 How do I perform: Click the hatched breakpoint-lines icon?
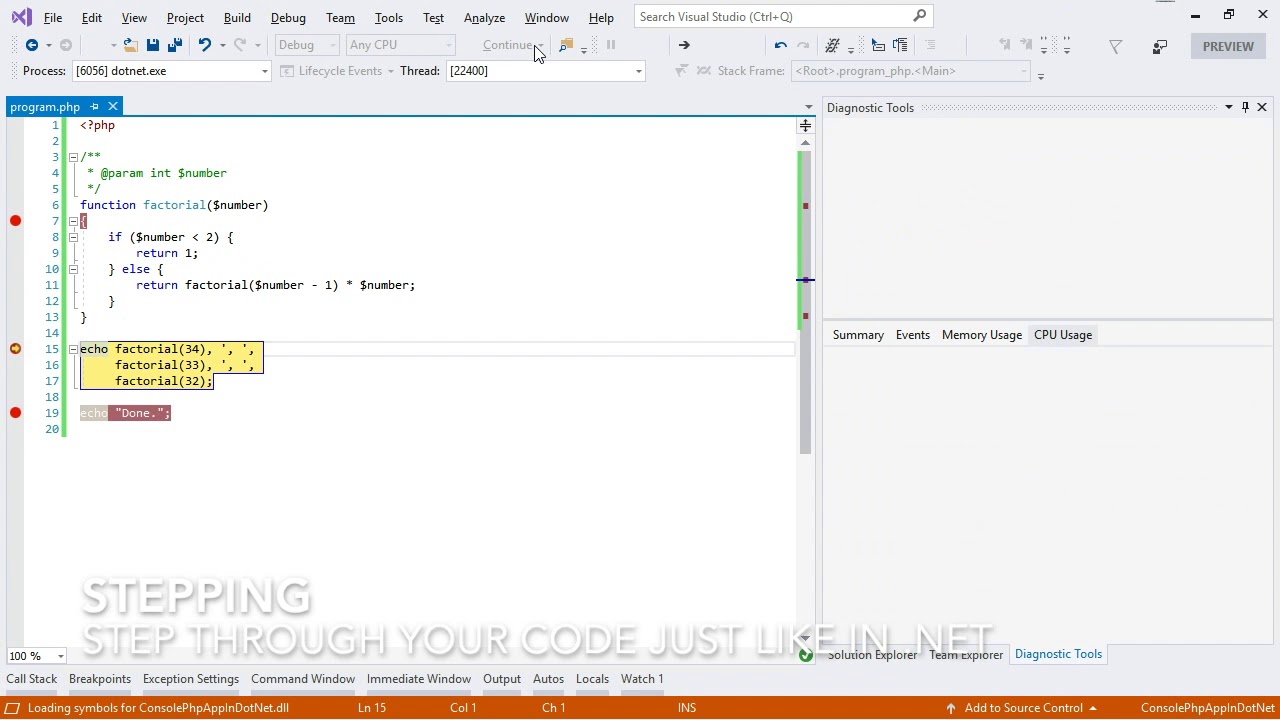(x=832, y=45)
